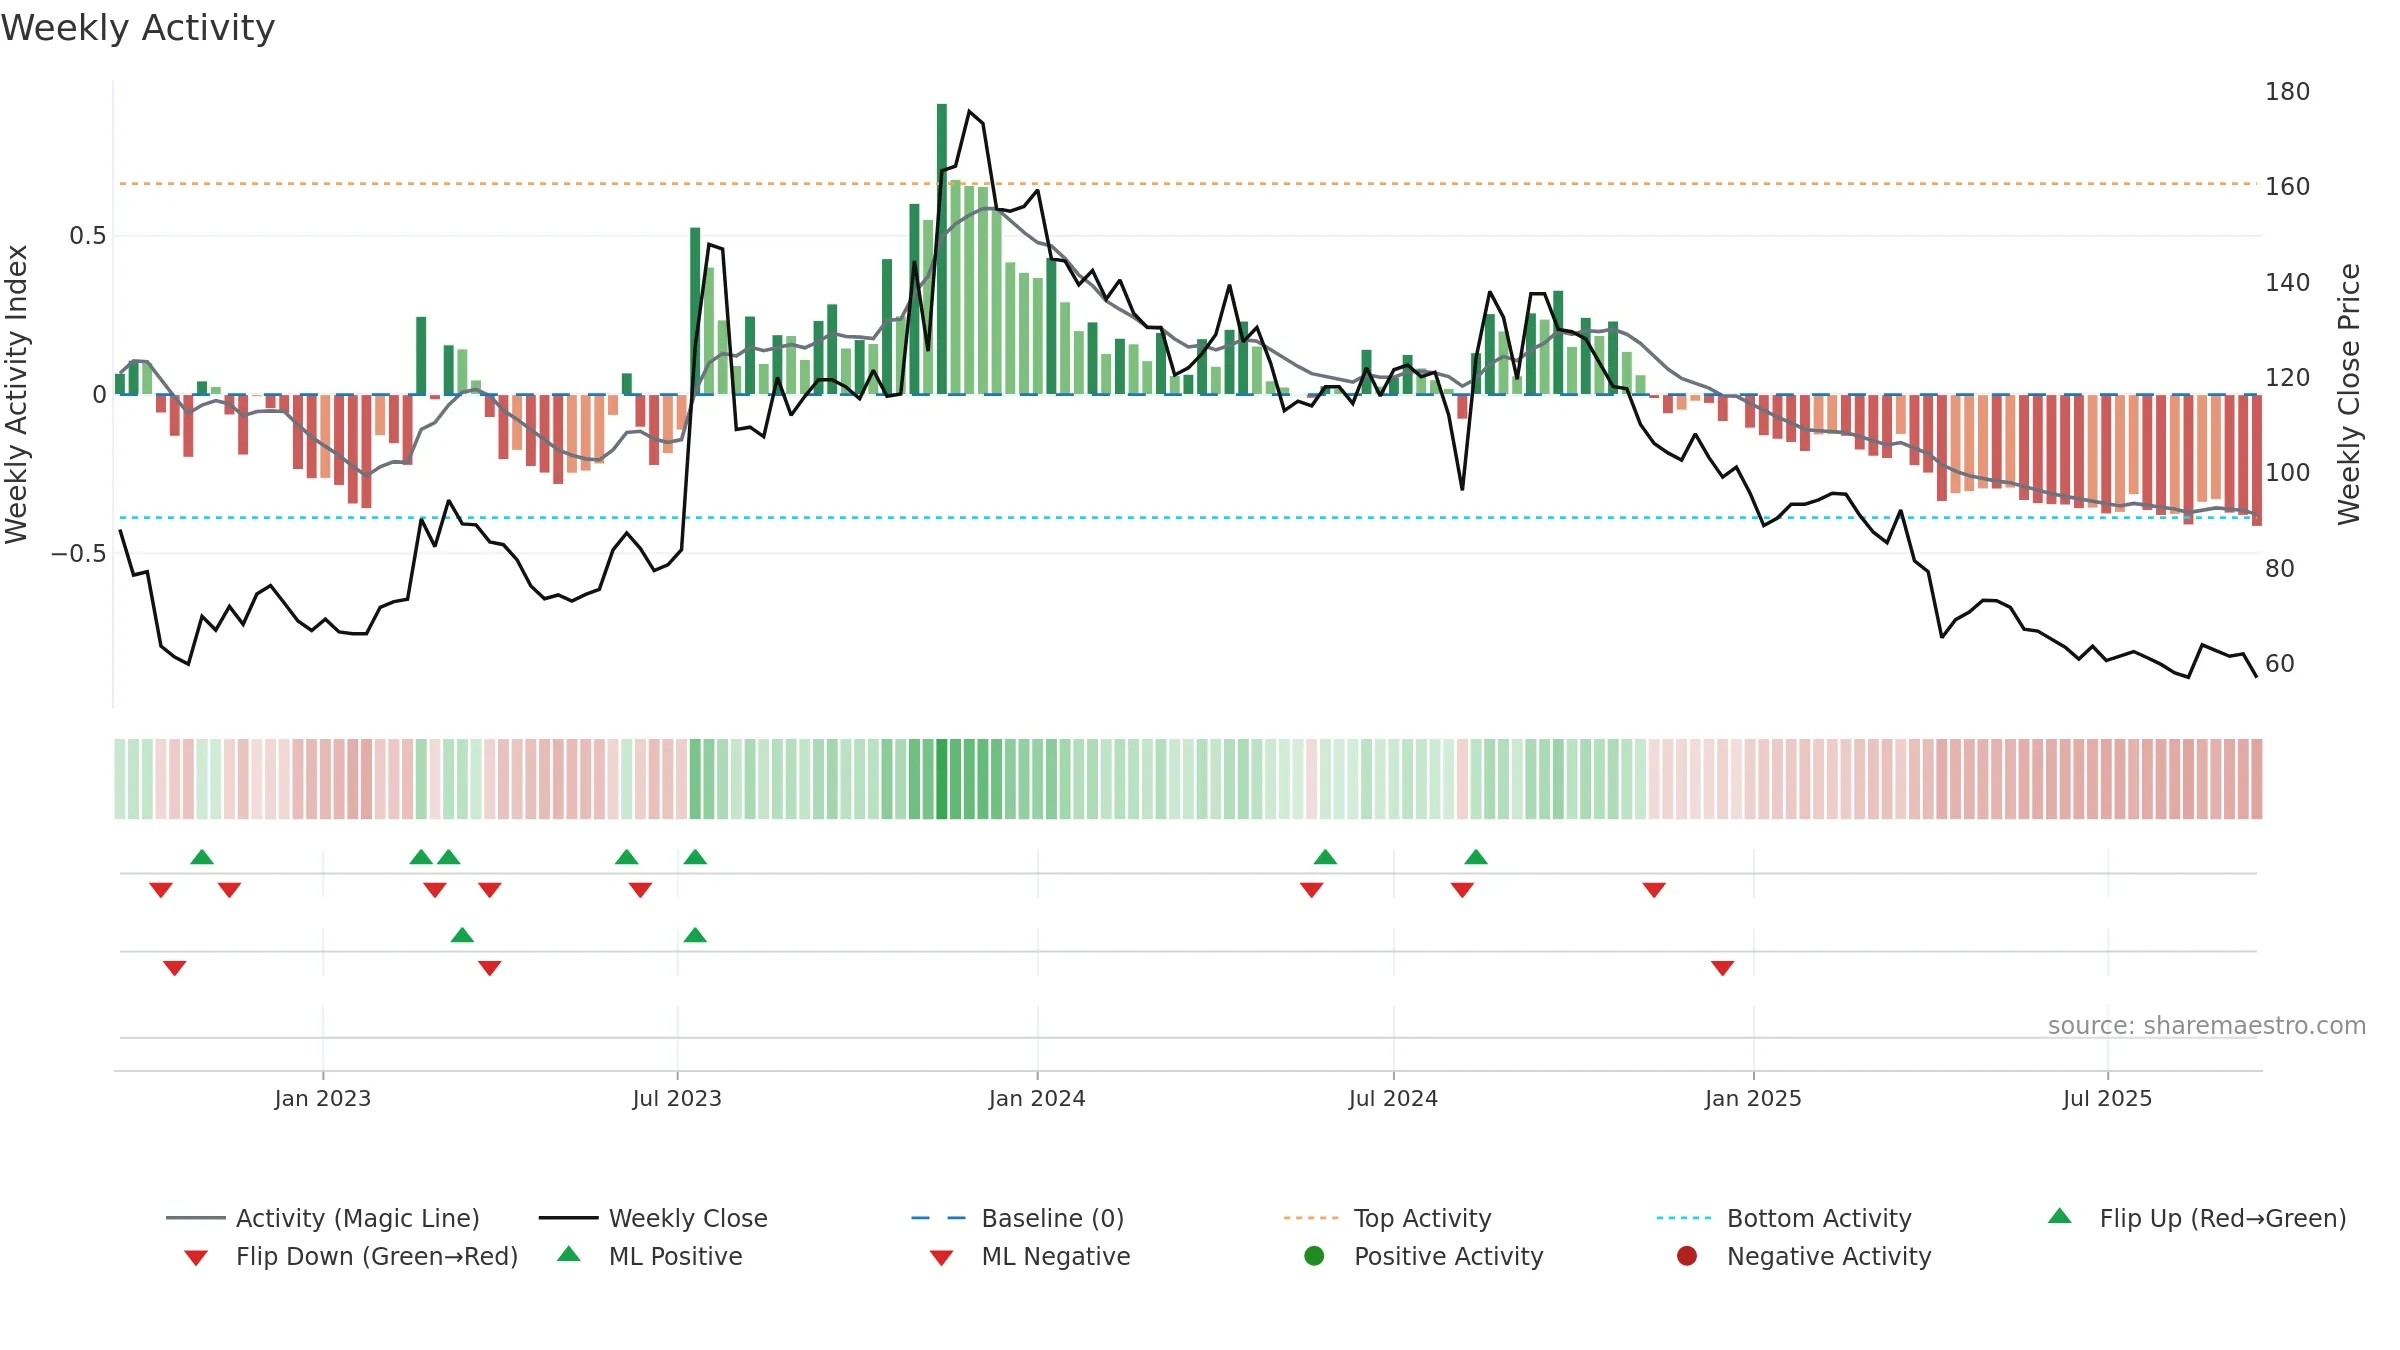Image resolution: width=2400 pixels, height=1350 pixels.
Task: Click the 140 price axis tick
Action: [2288, 283]
